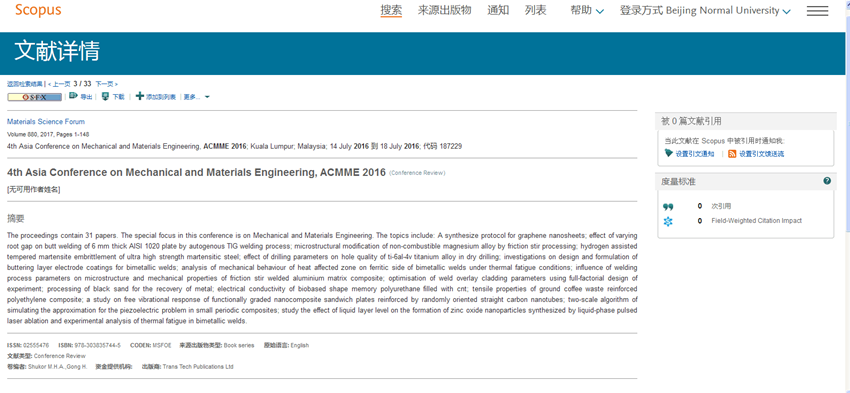Click the plus icon to add to list
850x393 pixels.
[140, 96]
